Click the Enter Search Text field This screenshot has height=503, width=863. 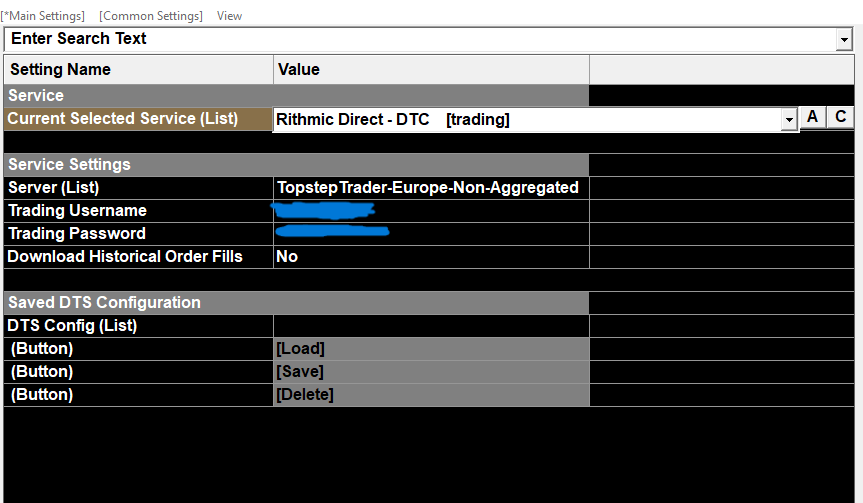coord(420,39)
